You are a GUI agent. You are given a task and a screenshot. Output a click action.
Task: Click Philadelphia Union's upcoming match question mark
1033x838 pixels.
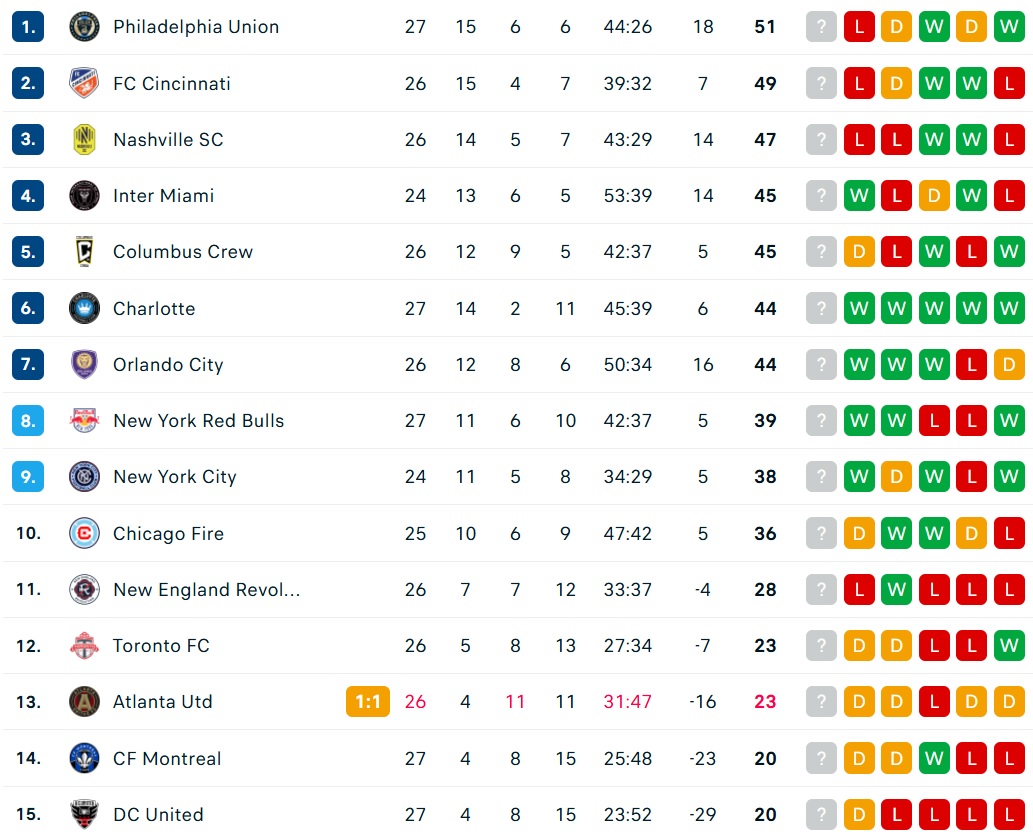tap(822, 27)
